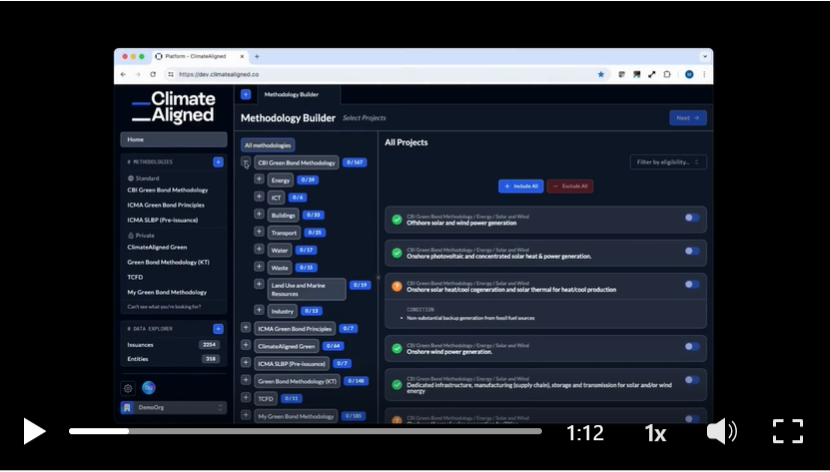This screenshot has height=472, width=830.
Task: Expand the ICT category
Action: pyautogui.click(x=259, y=197)
